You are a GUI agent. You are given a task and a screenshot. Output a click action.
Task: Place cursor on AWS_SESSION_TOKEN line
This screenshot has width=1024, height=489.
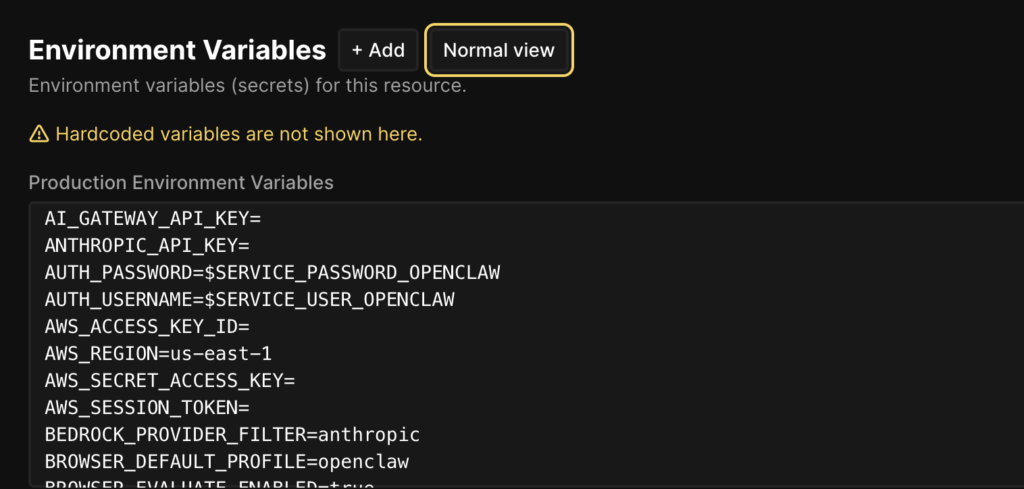146,407
